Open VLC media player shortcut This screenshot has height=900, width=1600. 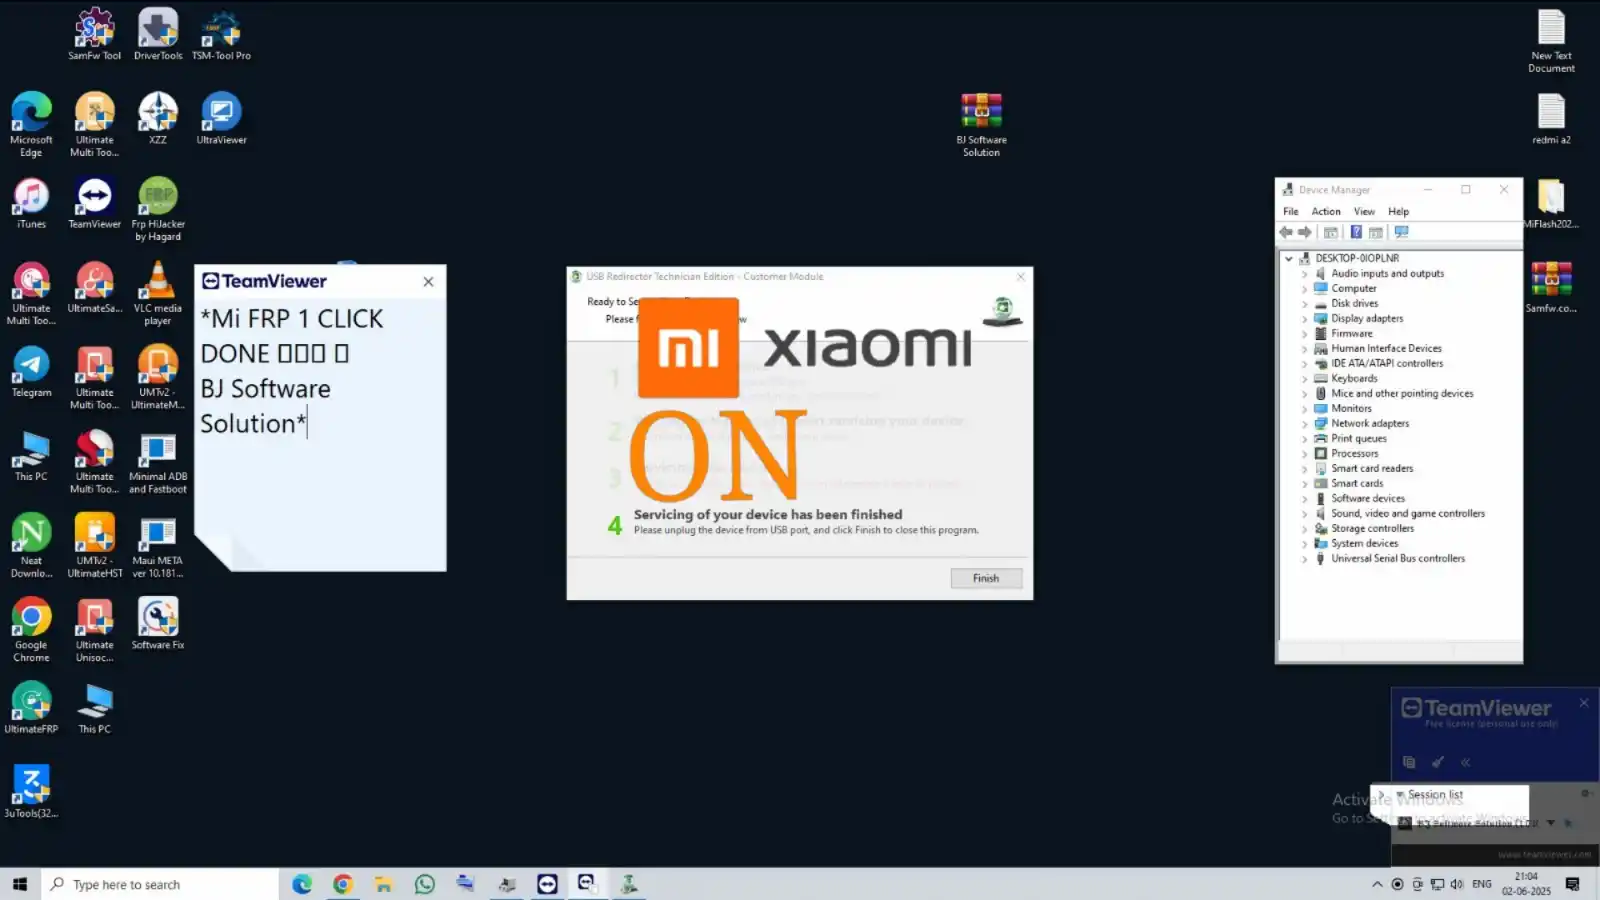click(158, 293)
